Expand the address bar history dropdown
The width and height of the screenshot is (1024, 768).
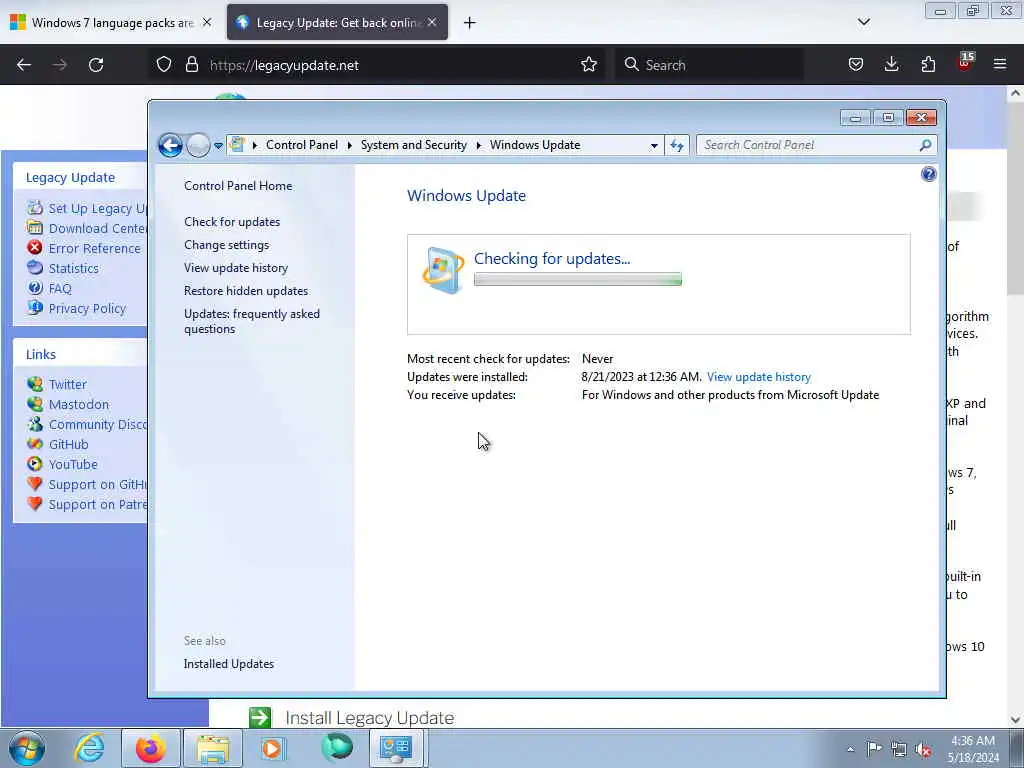(x=654, y=146)
